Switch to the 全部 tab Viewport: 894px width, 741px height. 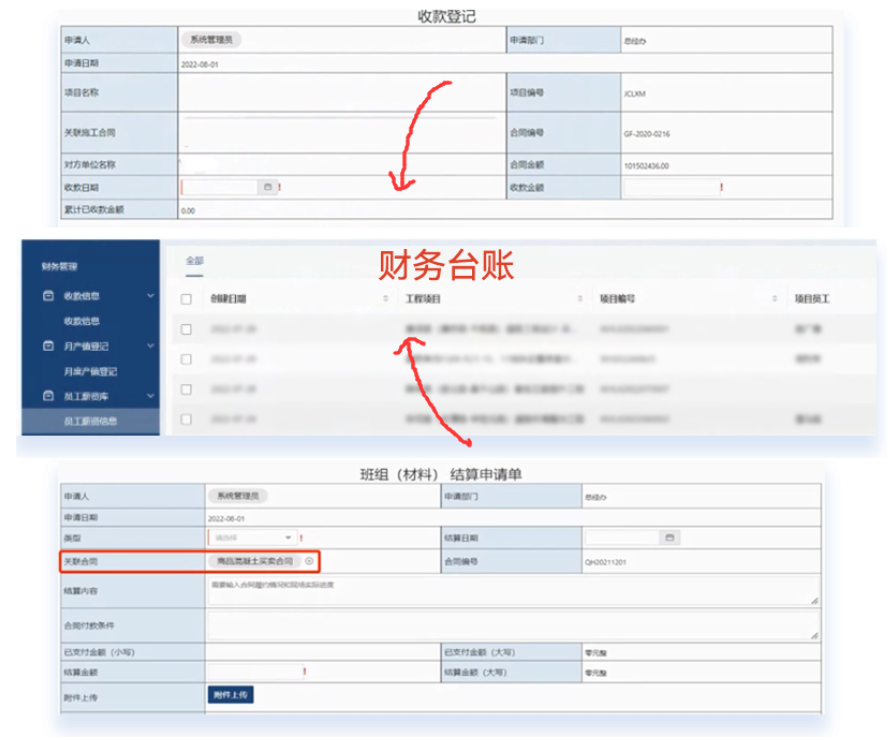pyautogui.click(x=194, y=260)
